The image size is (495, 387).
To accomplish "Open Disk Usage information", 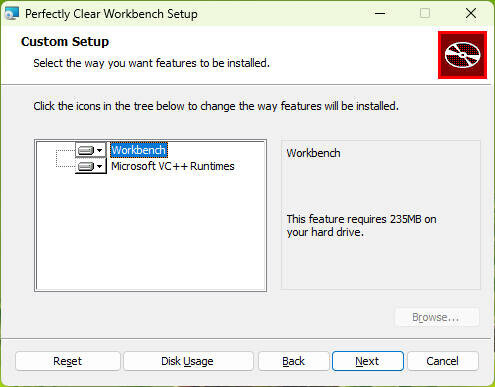I will click(188, 361).
